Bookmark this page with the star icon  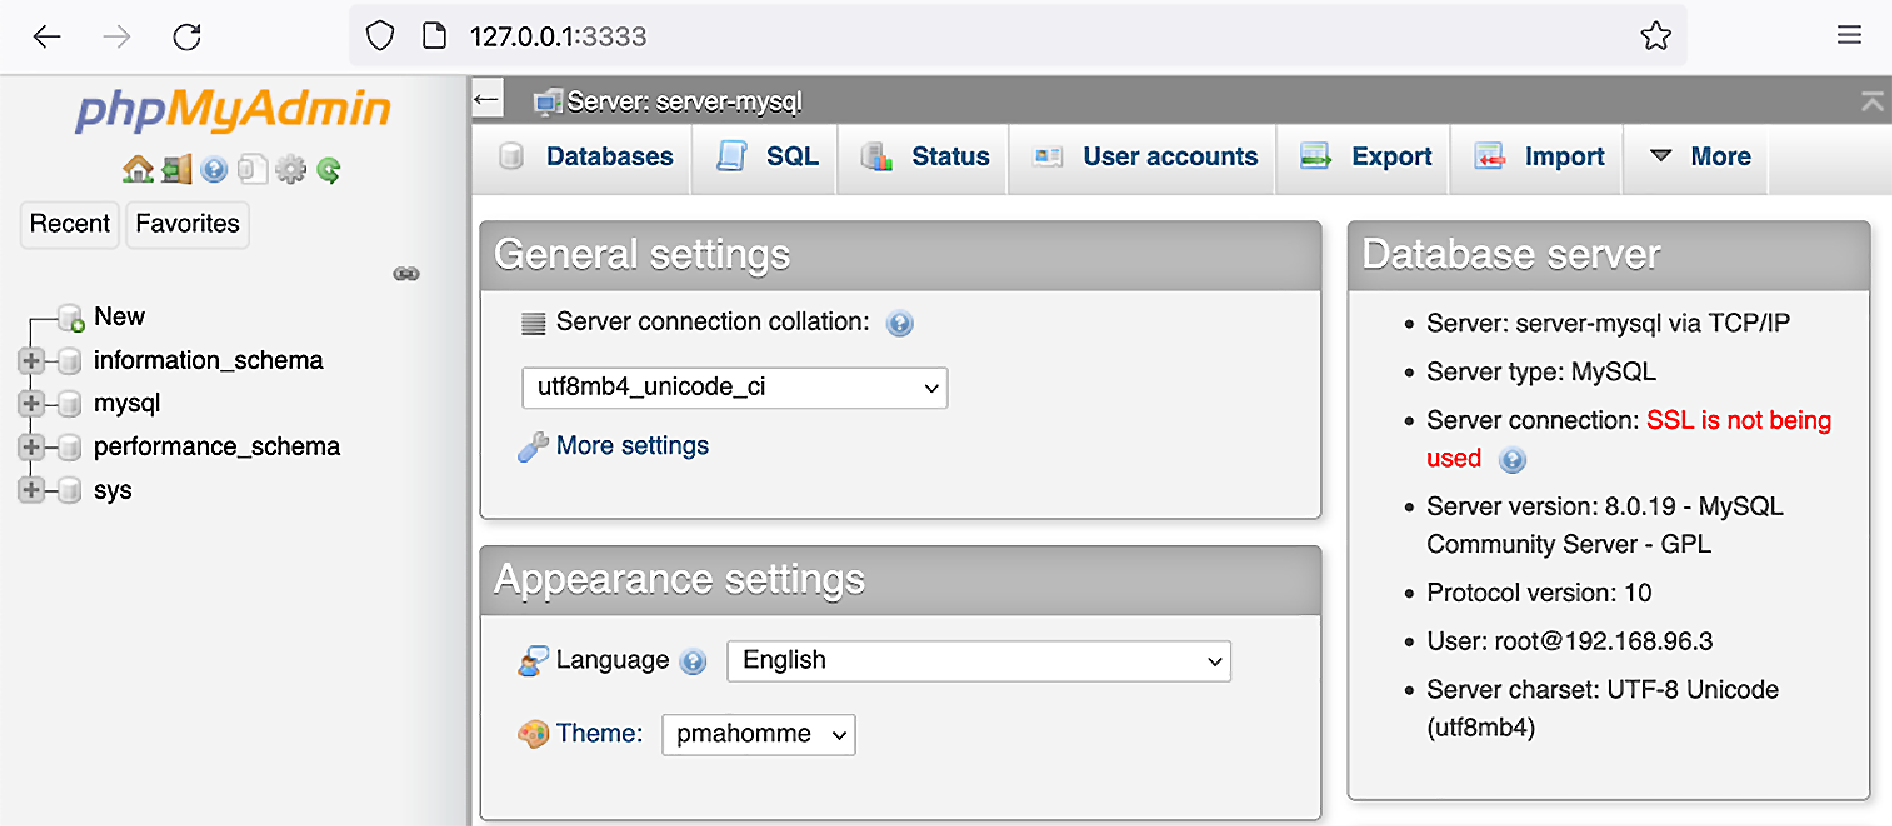1656,36
